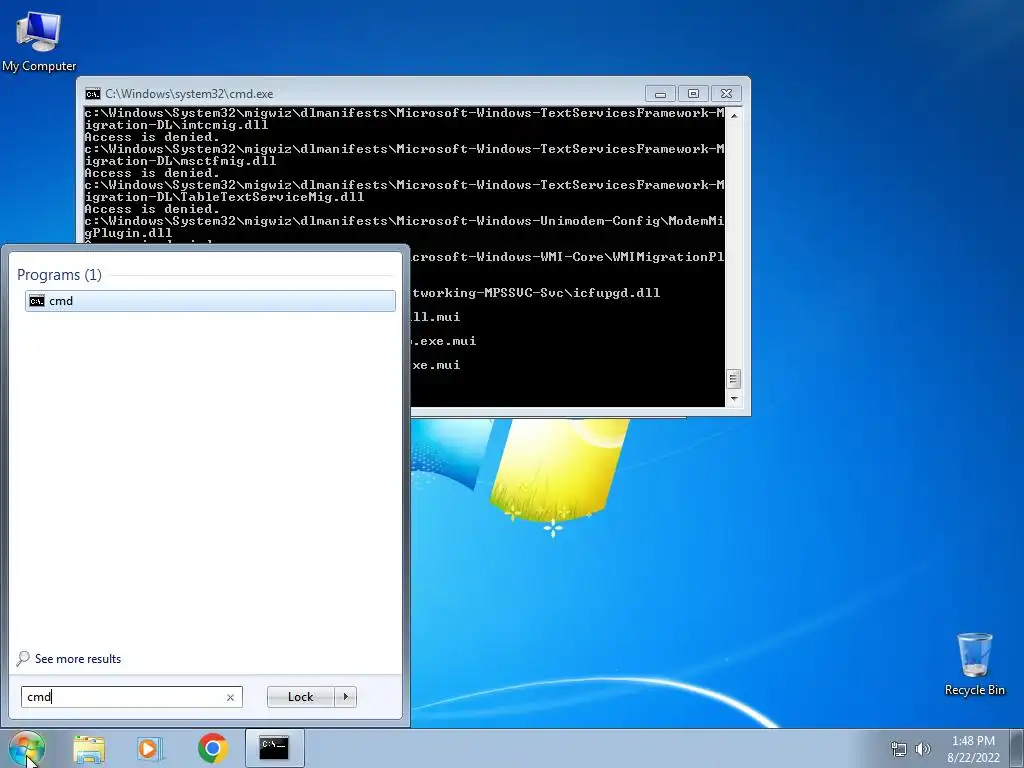Click the cmd.exe title bar system icon
Image resolution: width=1024 pixels, height=768 pixels.
(93, 94)
